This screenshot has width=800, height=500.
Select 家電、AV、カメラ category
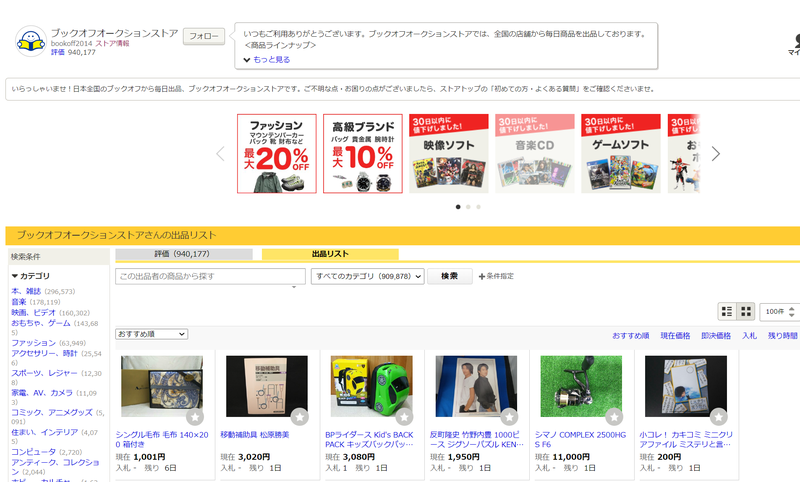(x=42, y=393)
